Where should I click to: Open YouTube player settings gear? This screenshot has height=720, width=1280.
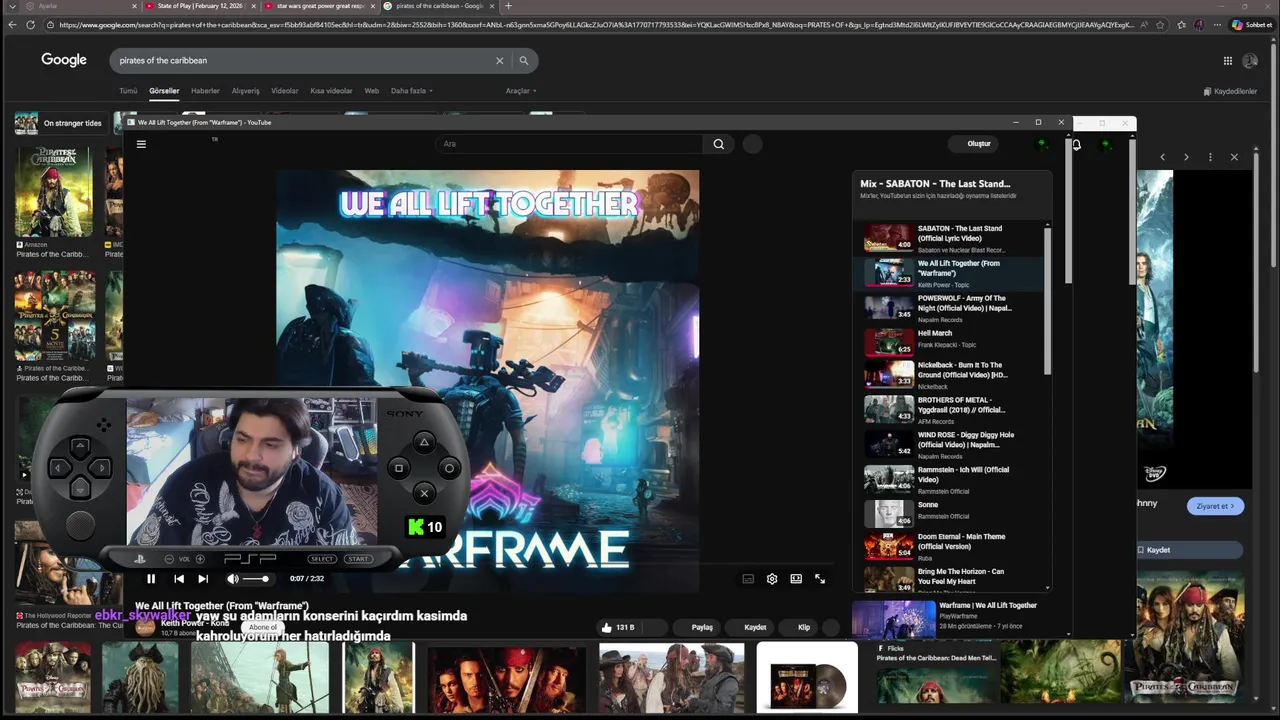tap(772, 578)
